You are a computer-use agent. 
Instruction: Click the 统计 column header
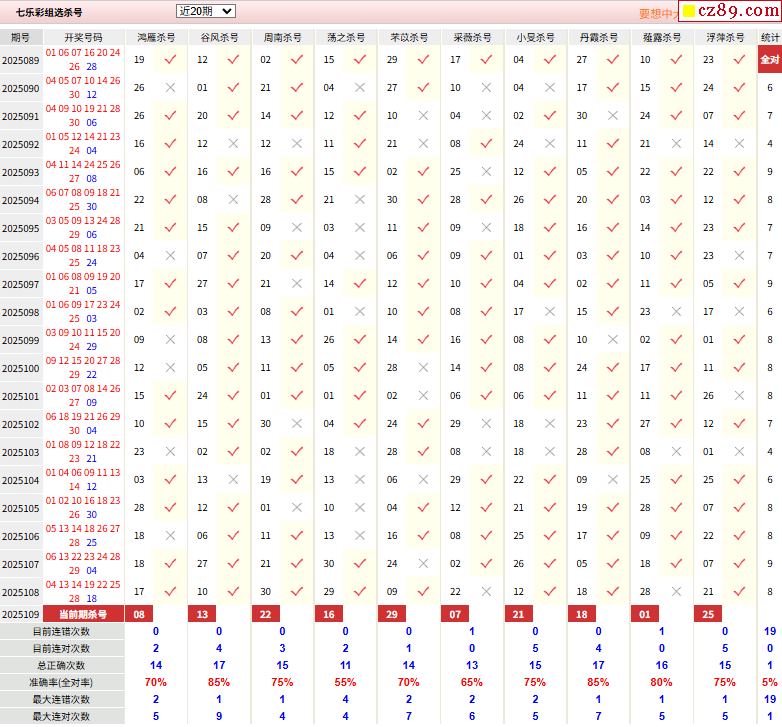point(770,37)
